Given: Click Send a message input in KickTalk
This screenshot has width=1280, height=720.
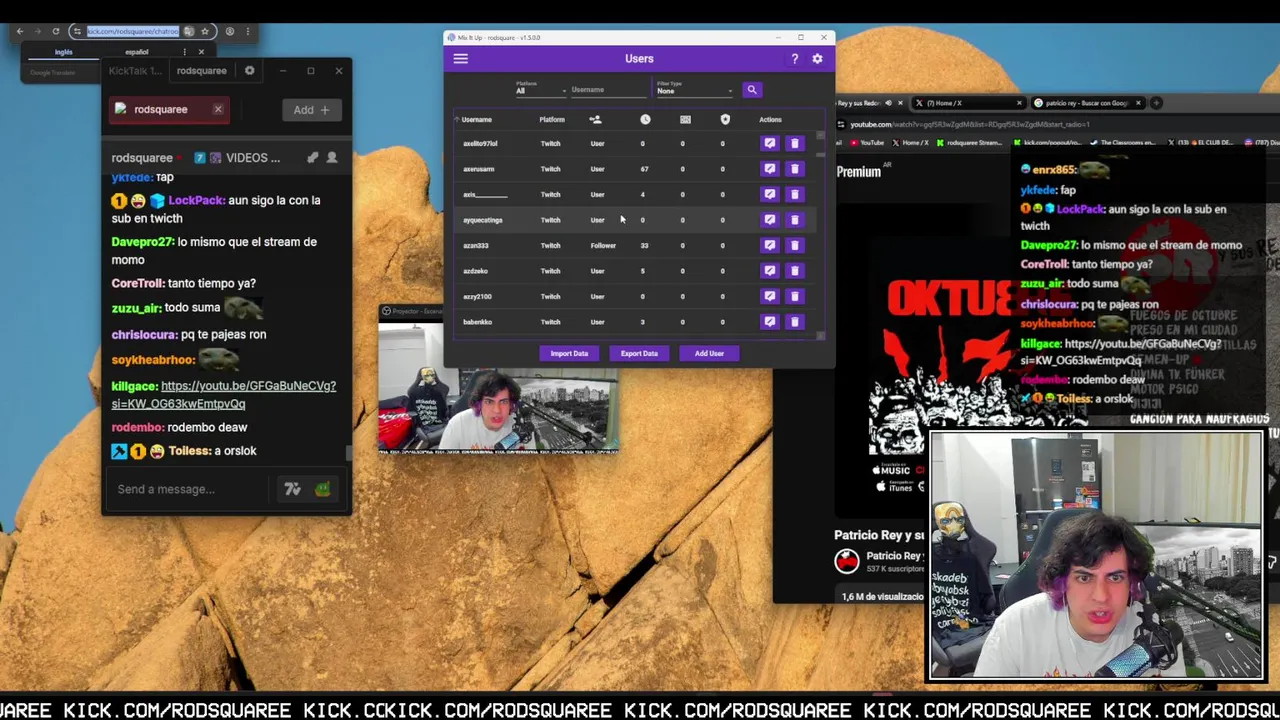Looking at the screenshot, I should click(188, 489).
